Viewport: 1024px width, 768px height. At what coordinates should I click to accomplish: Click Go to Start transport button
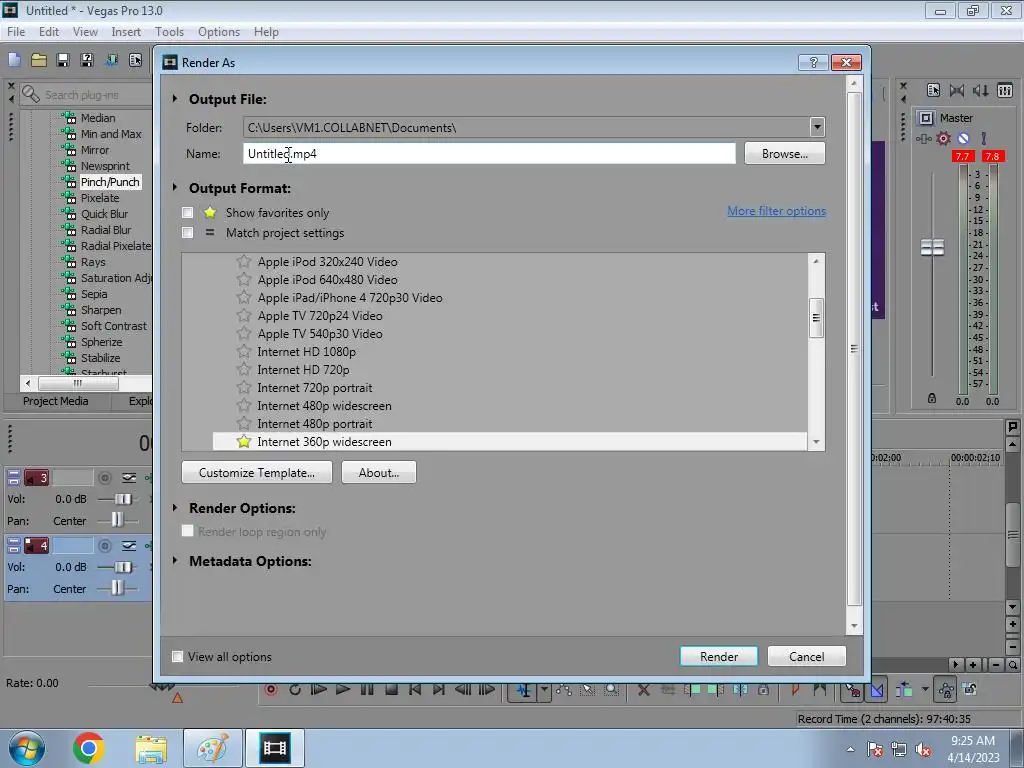tap(415, 690)
